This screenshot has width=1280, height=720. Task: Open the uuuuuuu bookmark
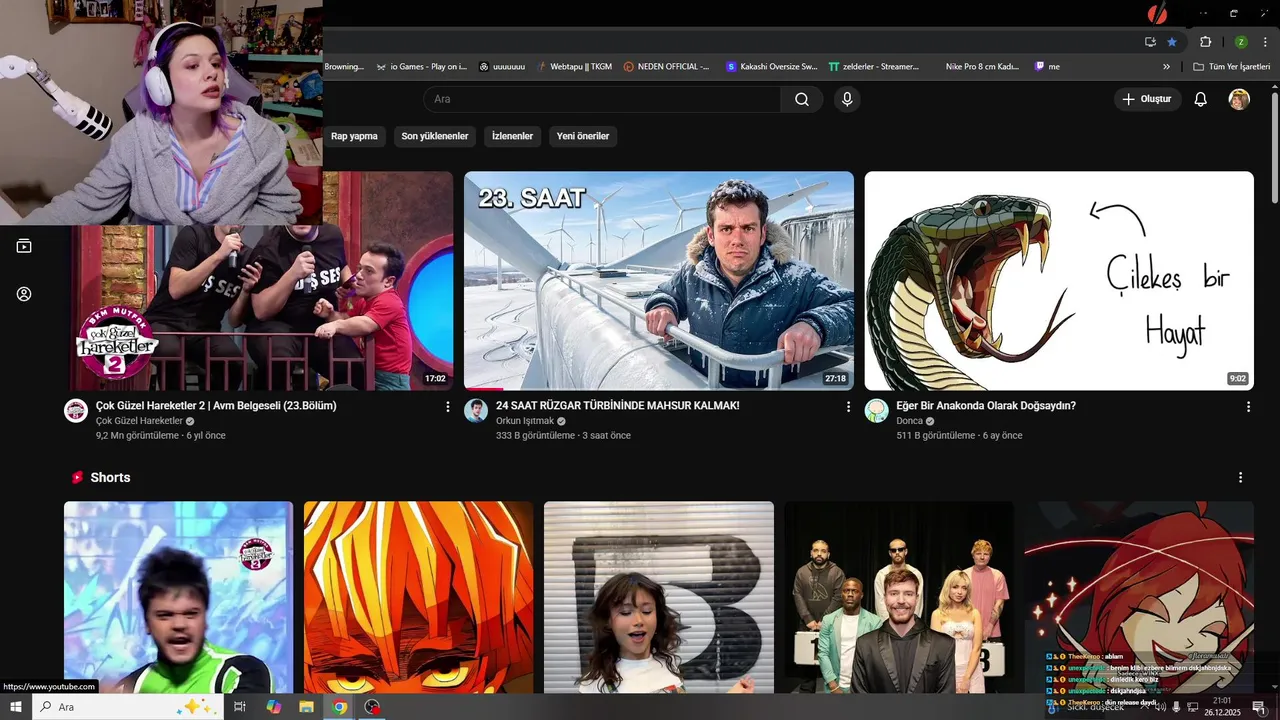coord(502,67)
